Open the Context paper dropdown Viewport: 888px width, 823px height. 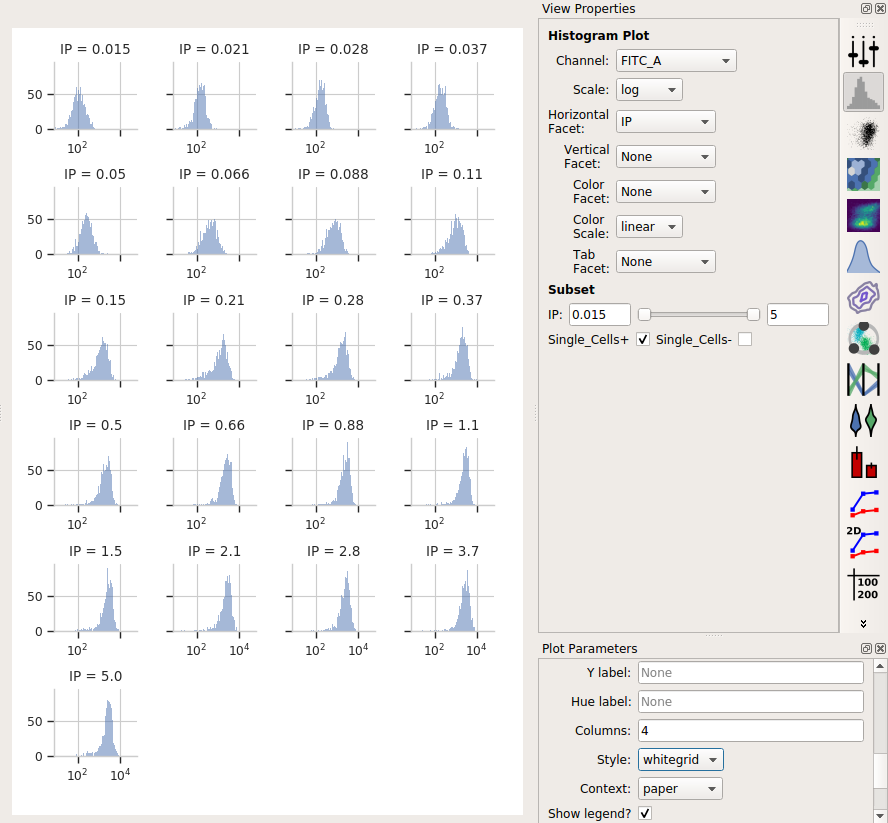(680, 788)
